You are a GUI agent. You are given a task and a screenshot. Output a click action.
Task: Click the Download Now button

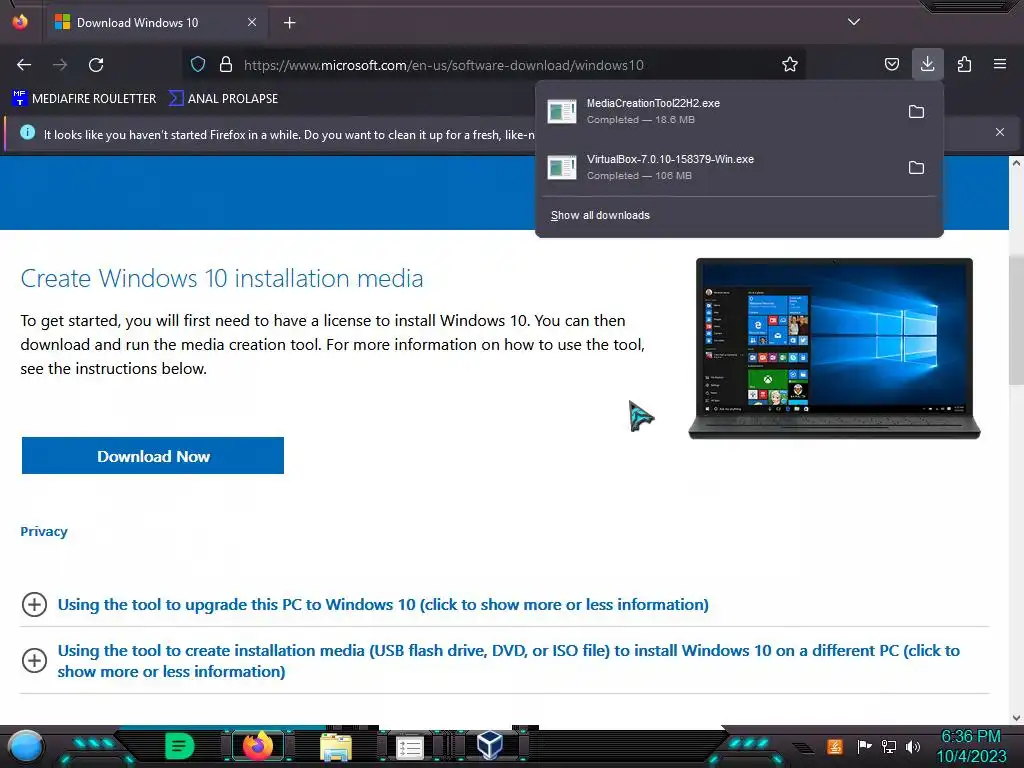[153, 456]
